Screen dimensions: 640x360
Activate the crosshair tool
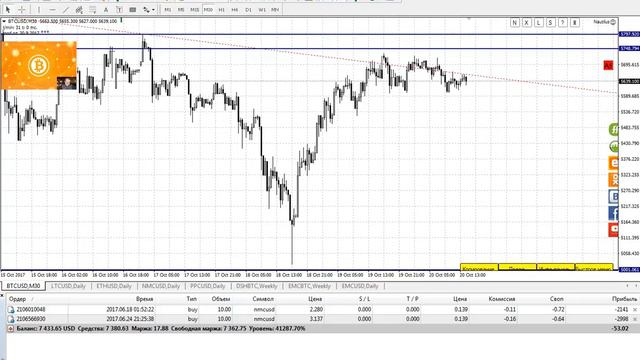tap(22, 9)
